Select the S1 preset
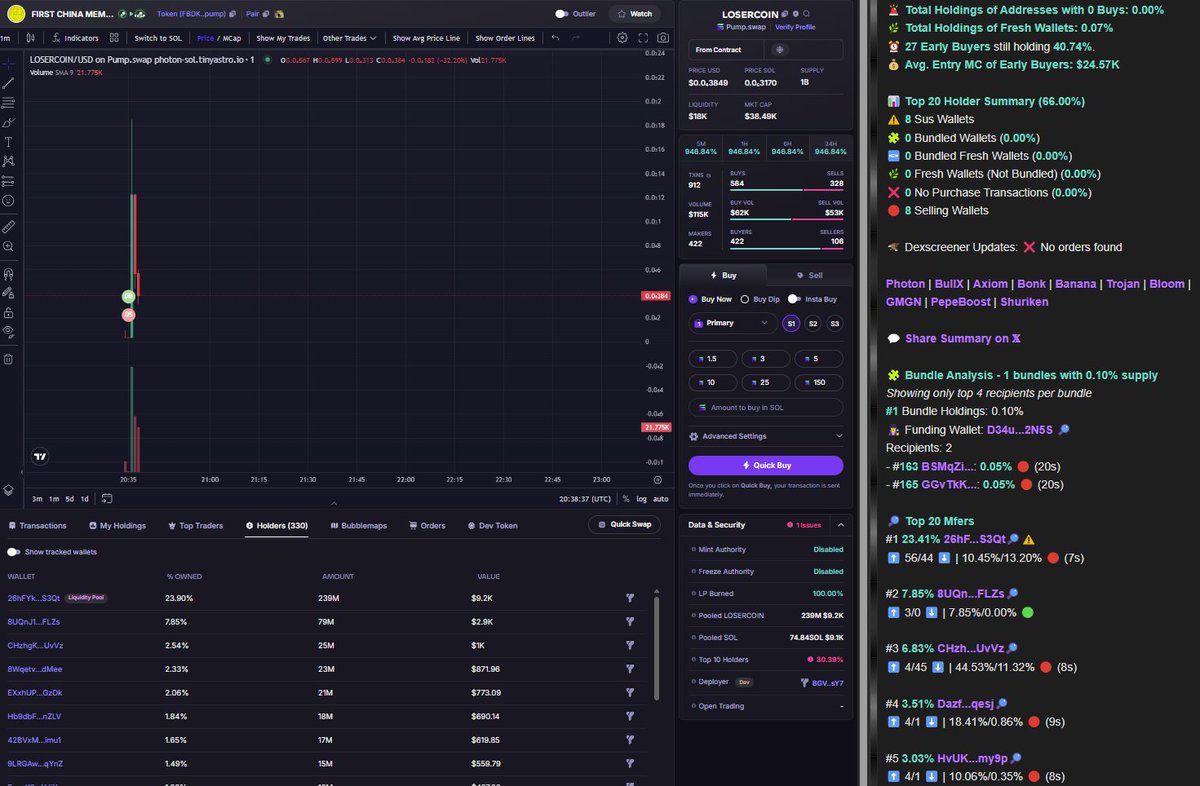This screenshot has height=786, width=1200. click(x=791, y=323)
